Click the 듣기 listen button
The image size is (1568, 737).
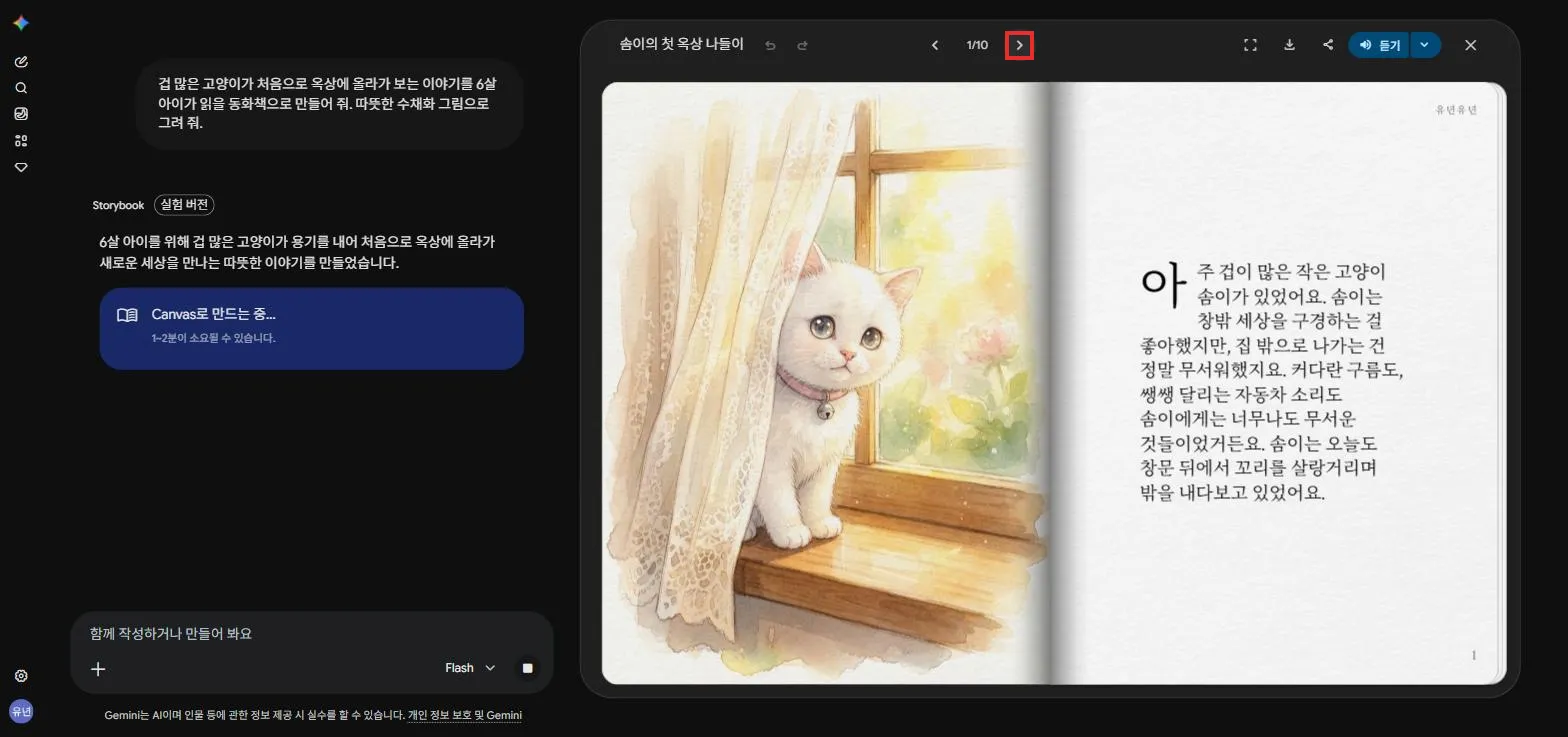tap(1379, 45)
